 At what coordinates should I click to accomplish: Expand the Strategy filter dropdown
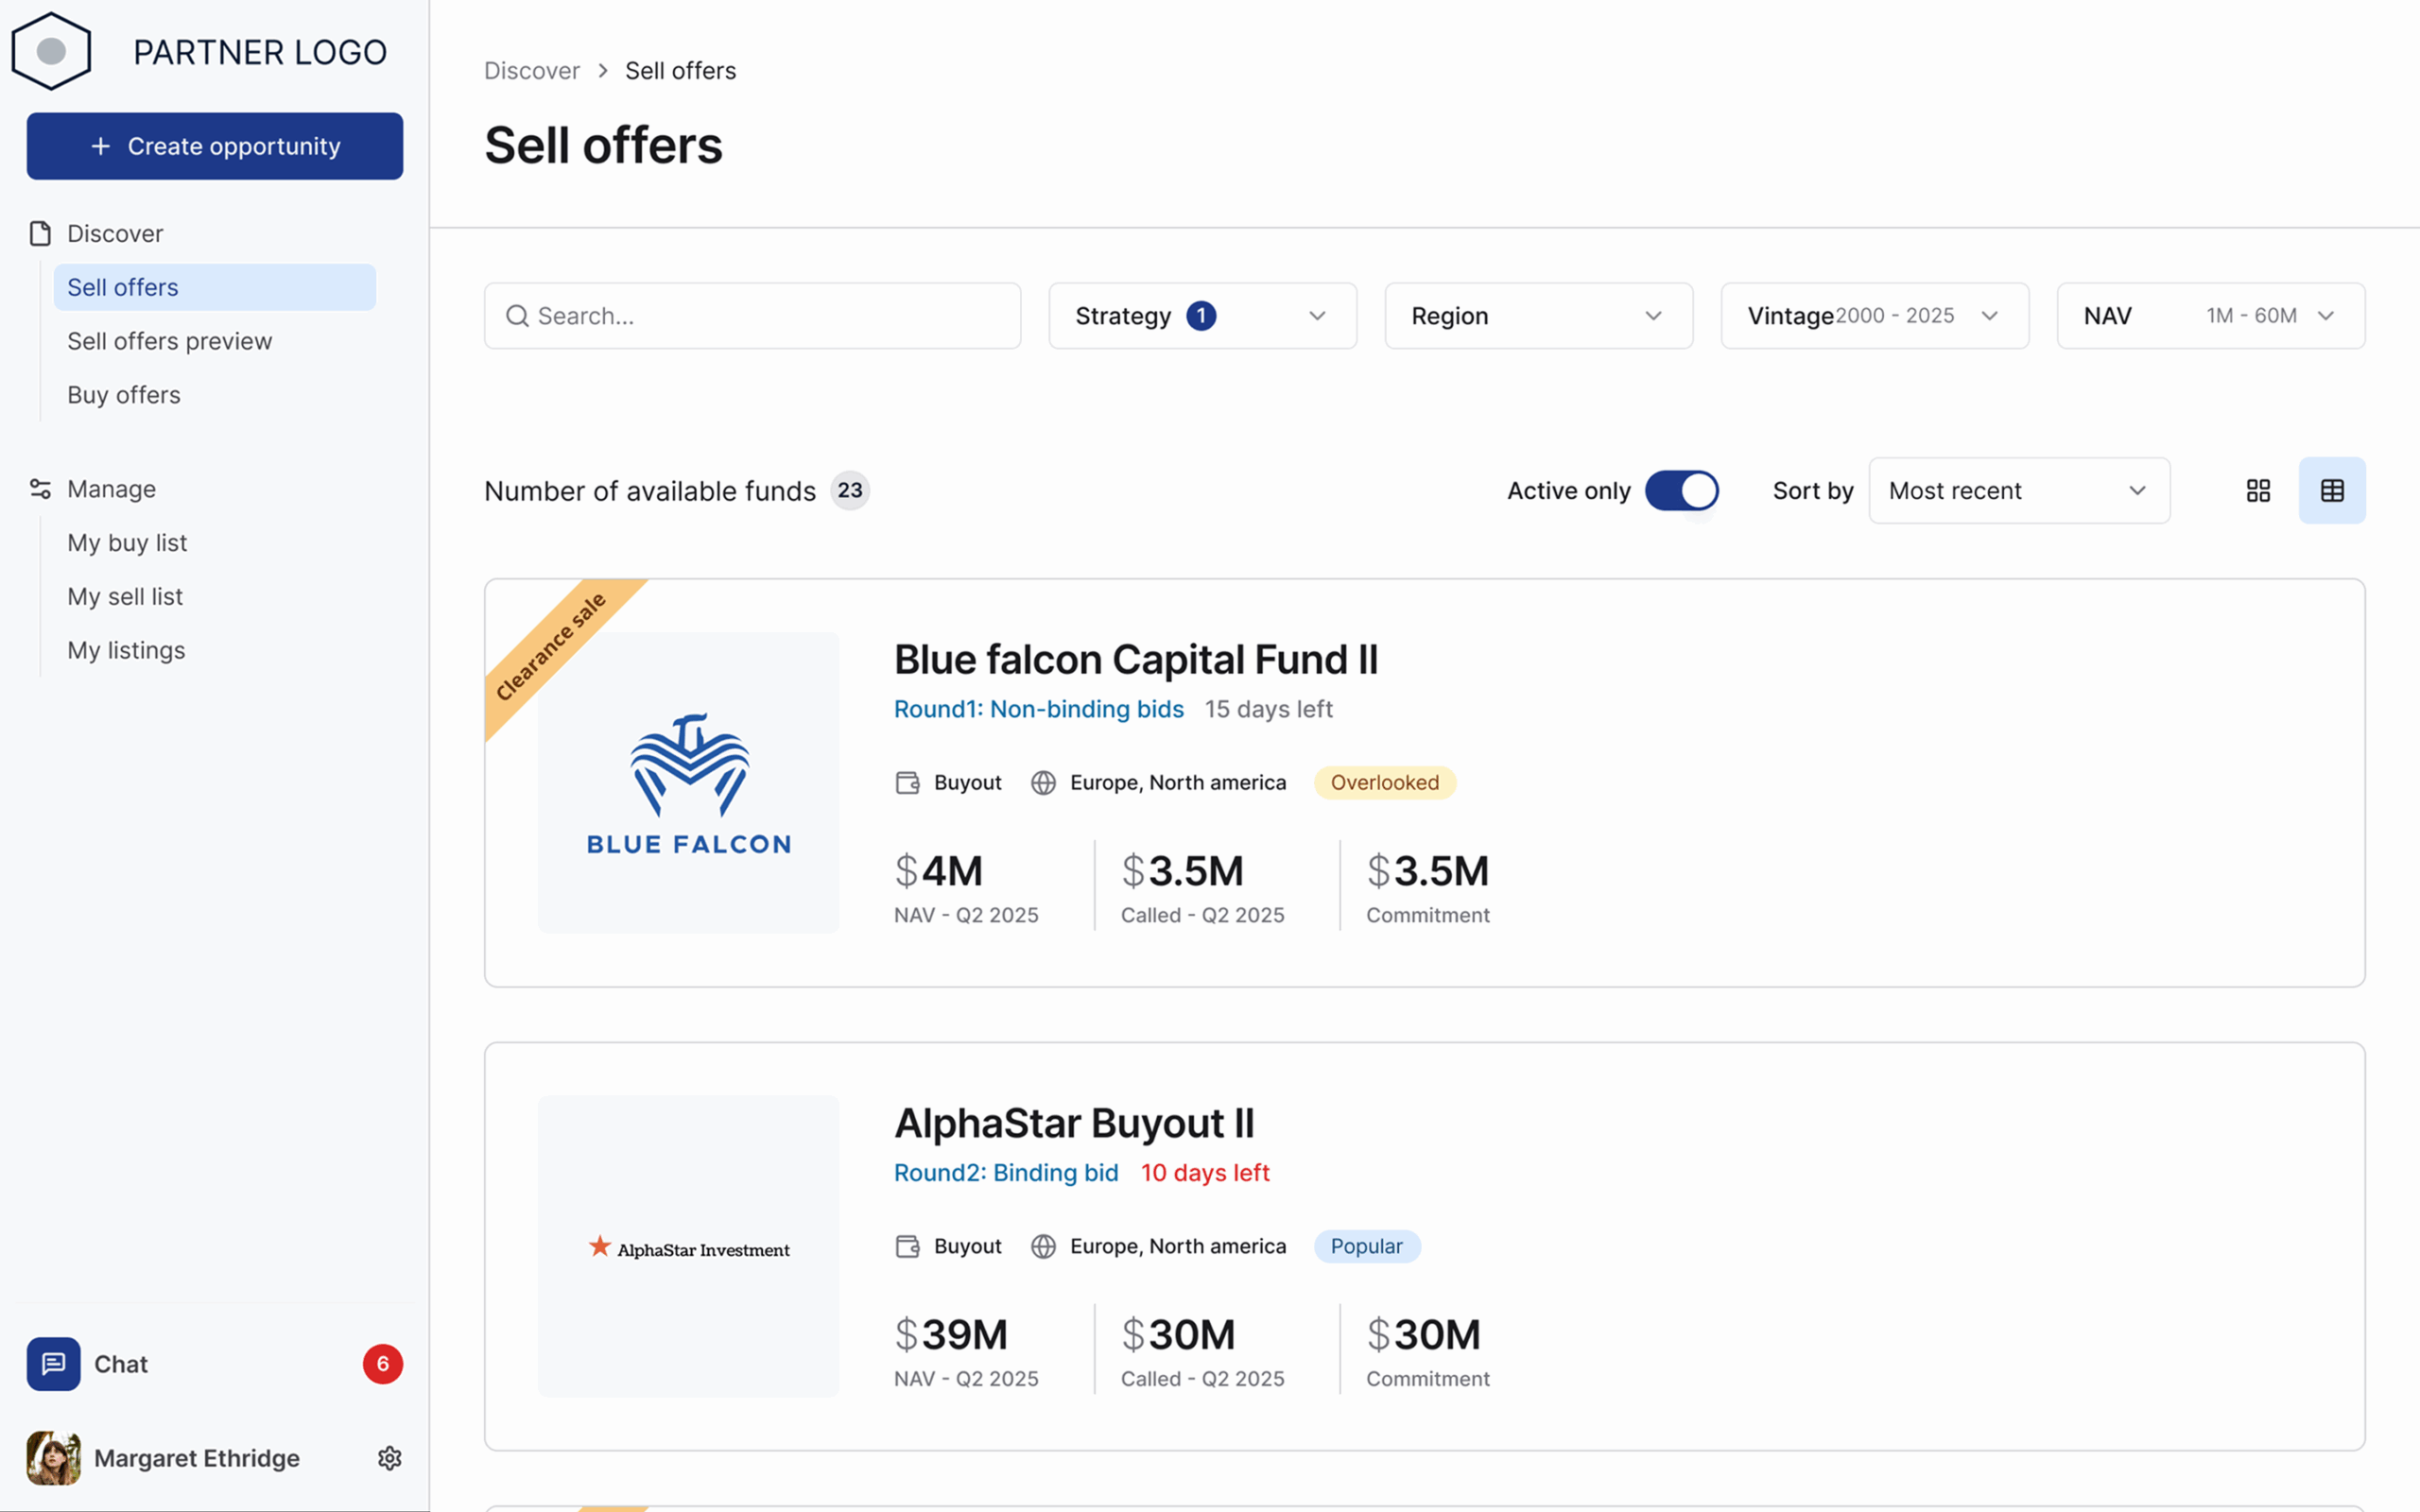coord(1202,316)
